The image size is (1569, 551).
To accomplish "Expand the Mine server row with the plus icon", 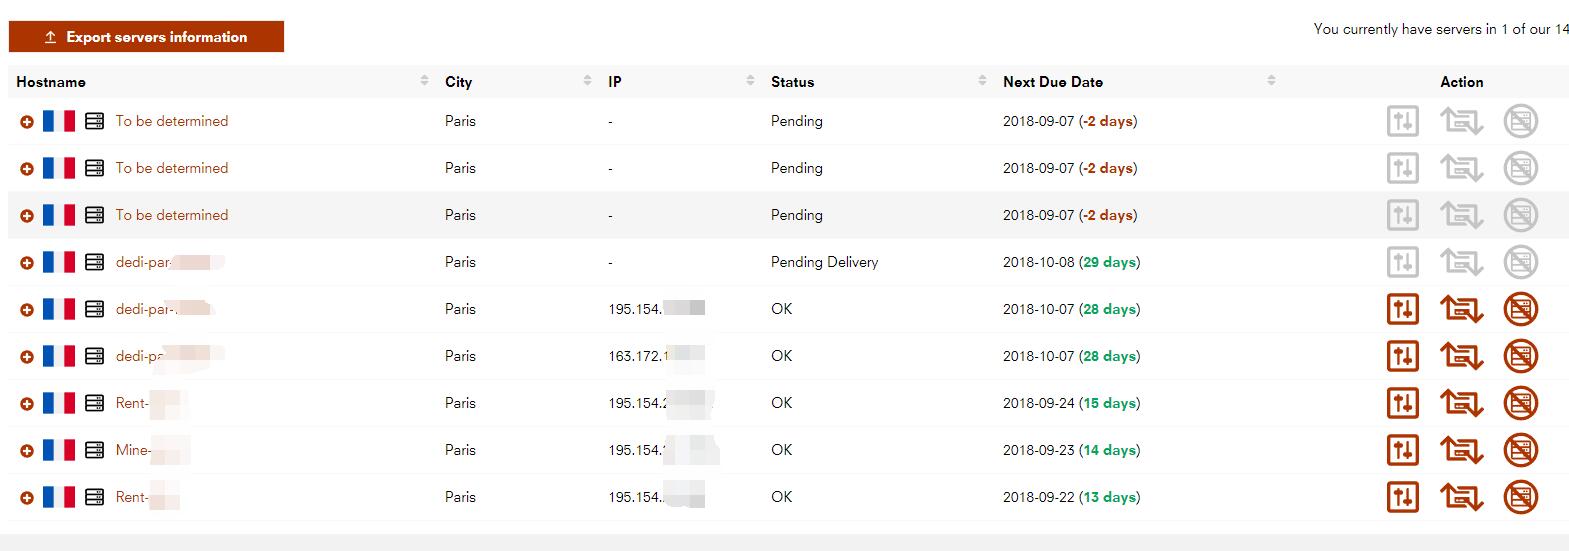I will click(x=27, y=451).
